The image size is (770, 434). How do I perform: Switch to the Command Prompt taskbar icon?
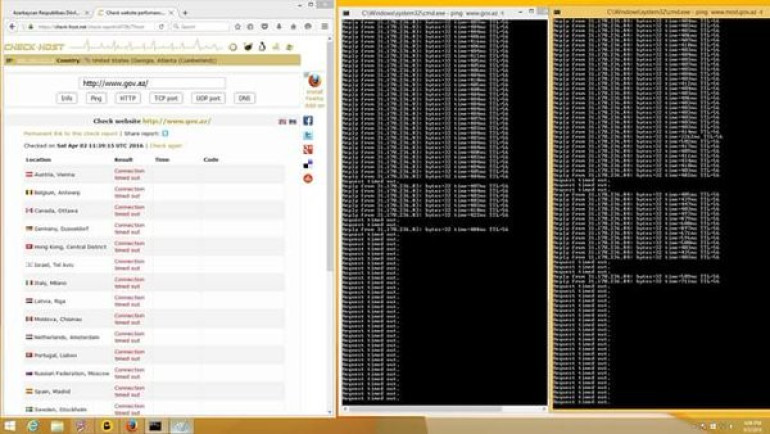[x=156, y=426]
